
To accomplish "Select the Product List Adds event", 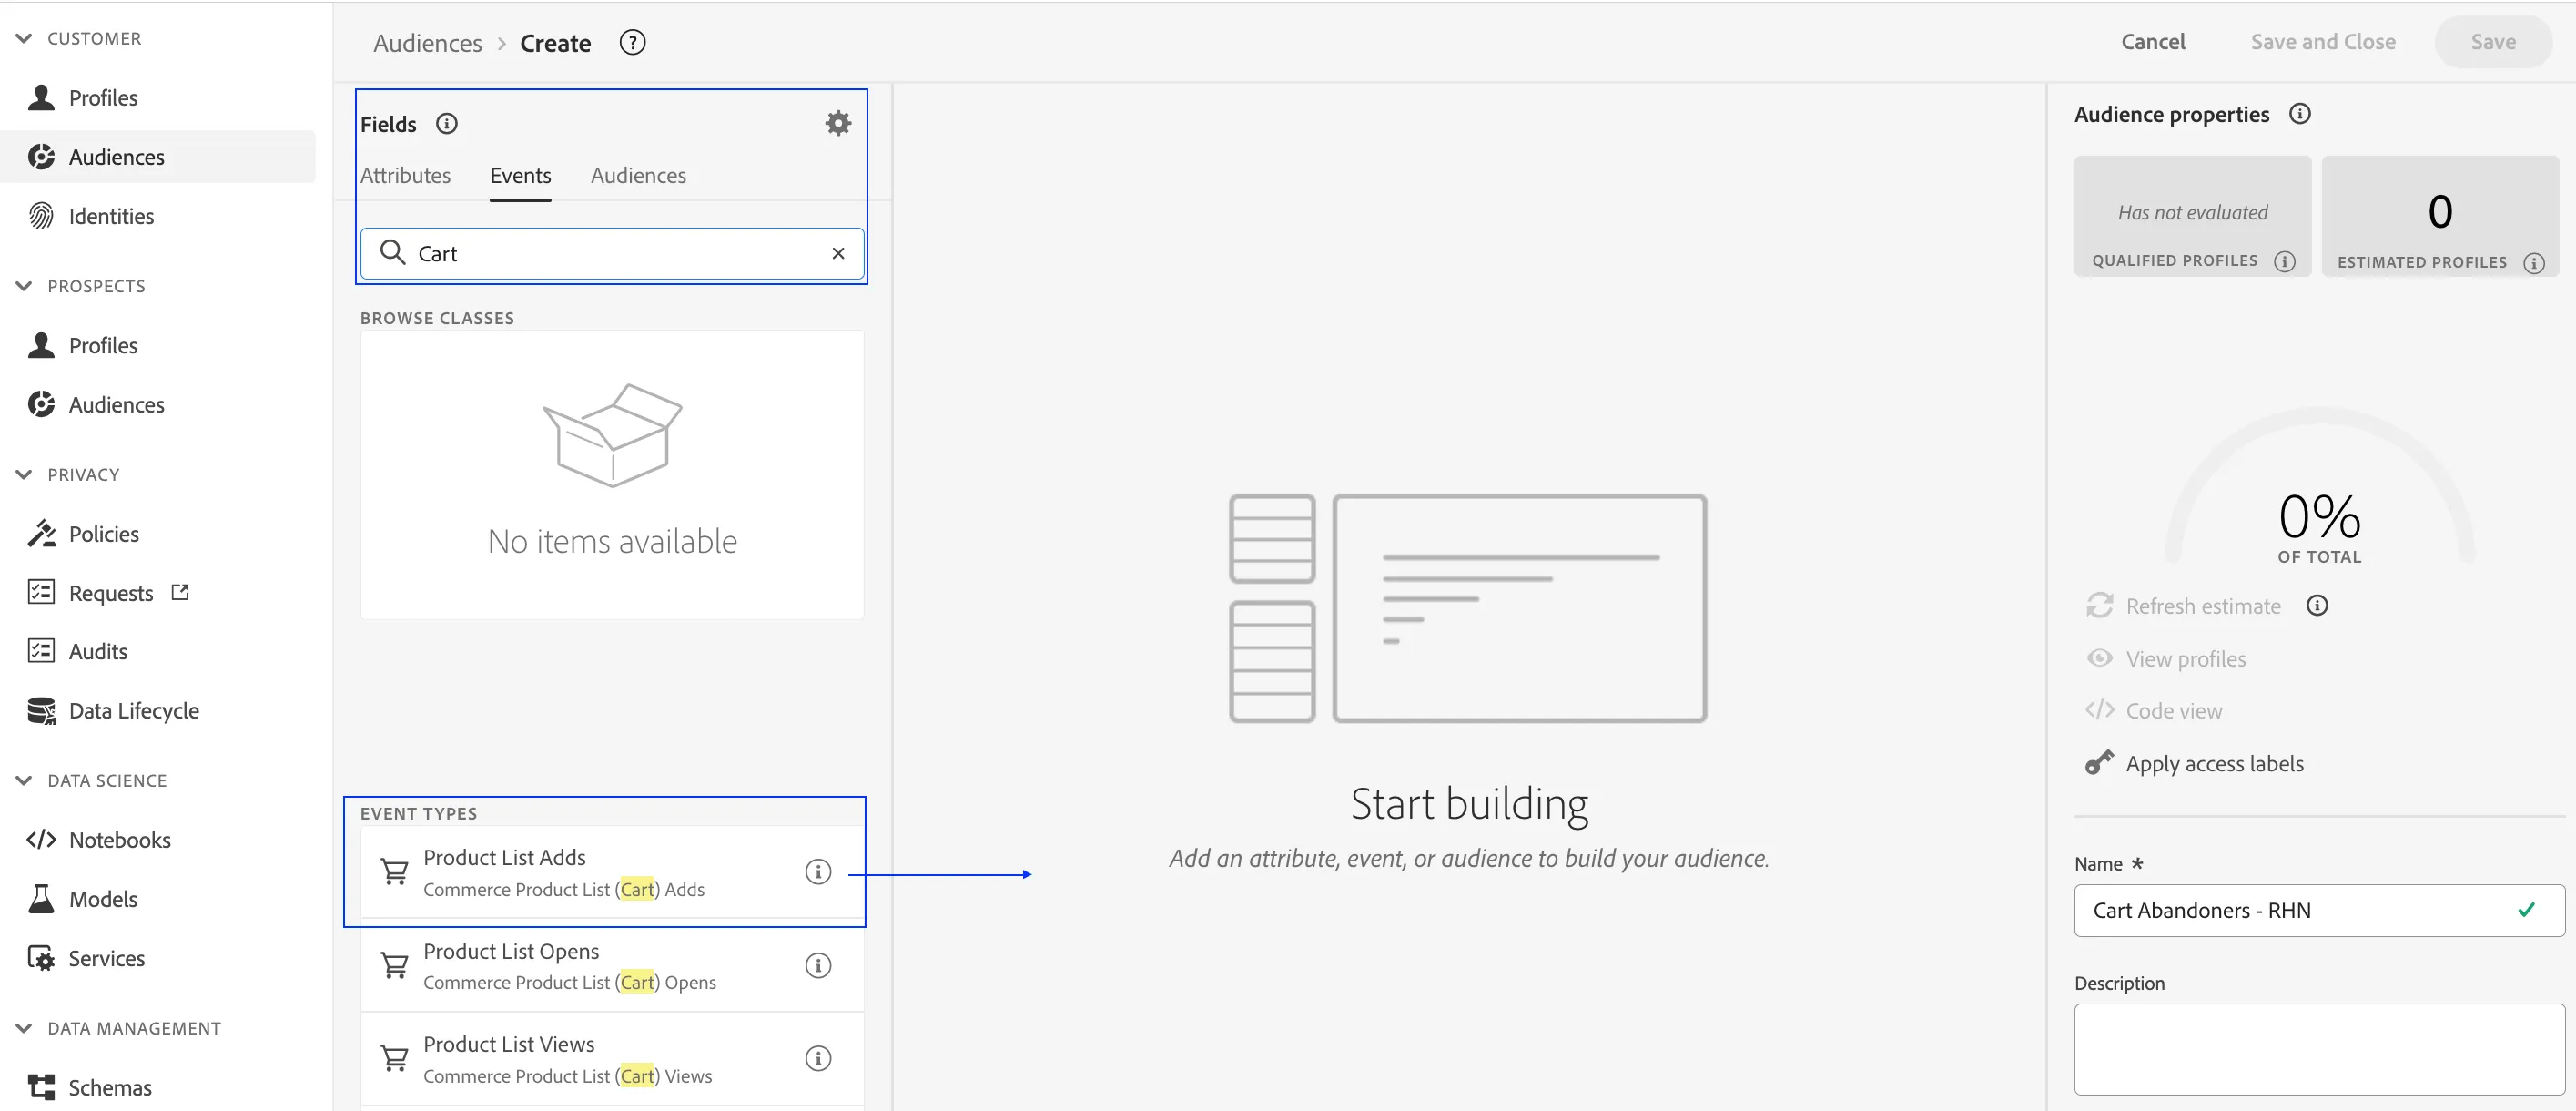I will (x=612, y=872).
